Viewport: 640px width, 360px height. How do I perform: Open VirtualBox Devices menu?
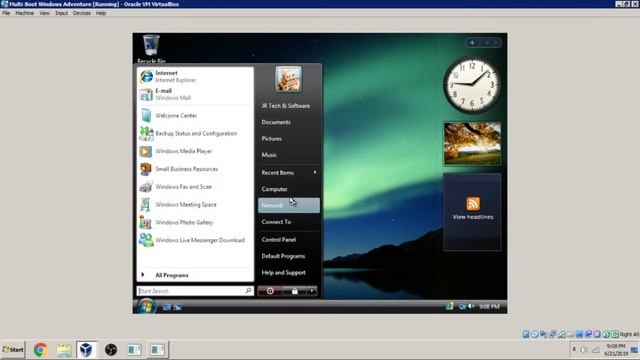click(82, 13)
